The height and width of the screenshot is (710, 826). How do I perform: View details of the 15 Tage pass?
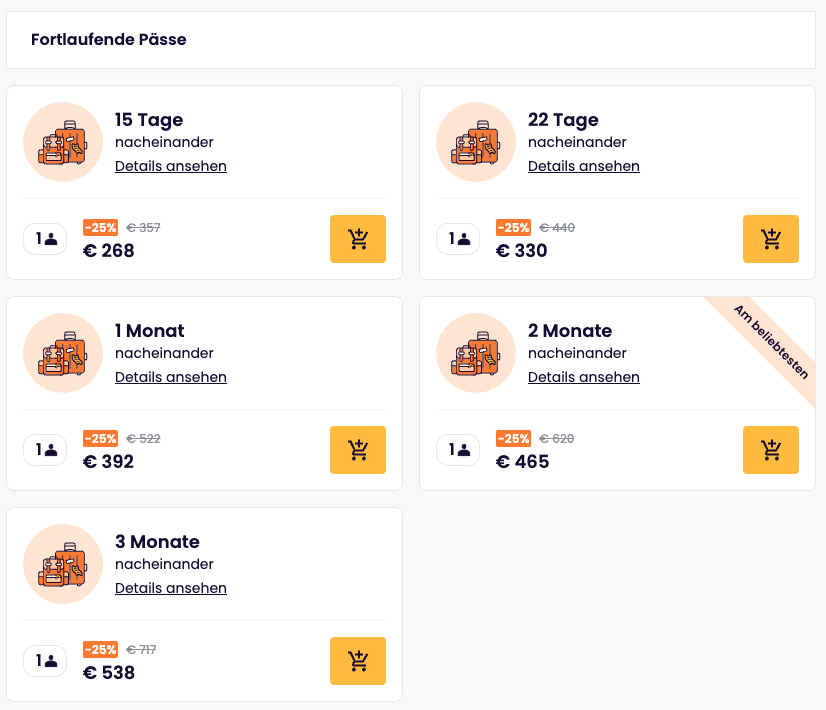pyautogui.click(x=171, y=166)
